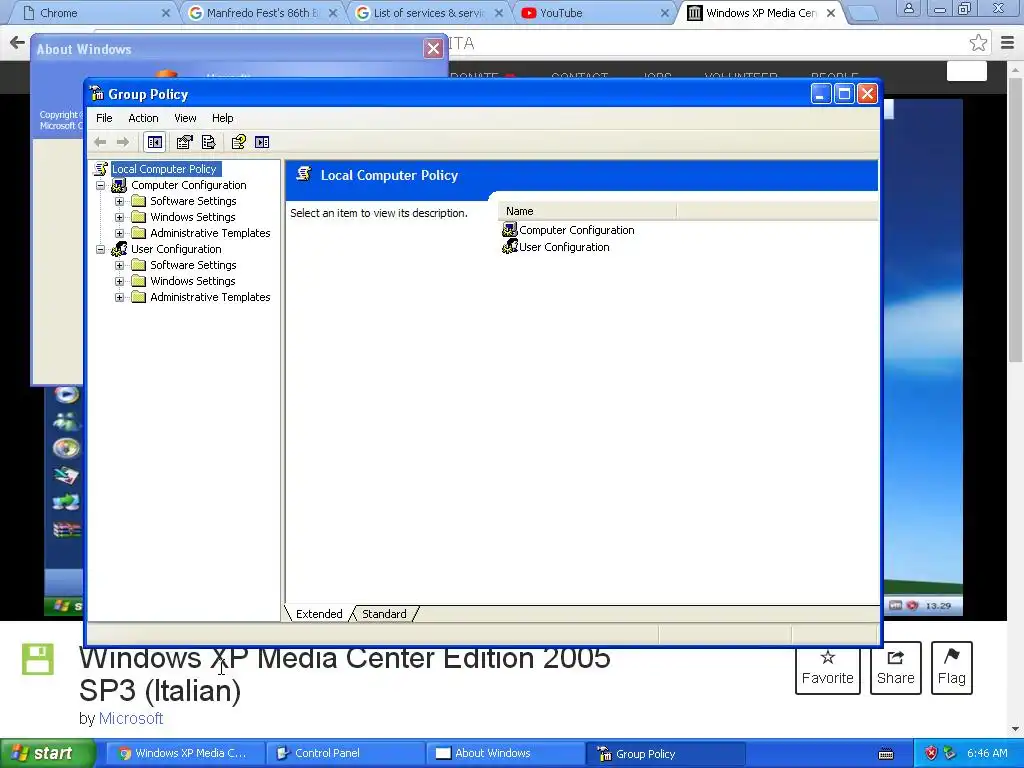Click the Chrome user profile icon
Viewport: 1024px width, 768px height.
(908, 8)
